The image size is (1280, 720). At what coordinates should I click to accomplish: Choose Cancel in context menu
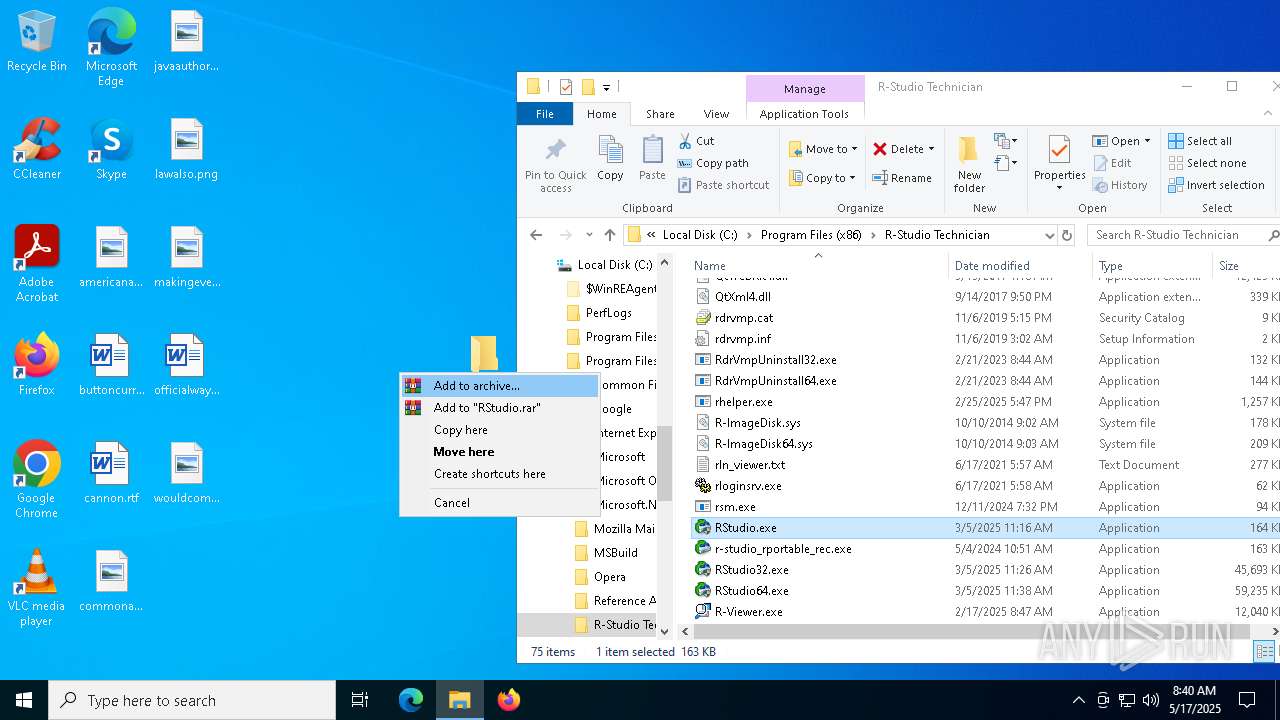coord(499,503)
